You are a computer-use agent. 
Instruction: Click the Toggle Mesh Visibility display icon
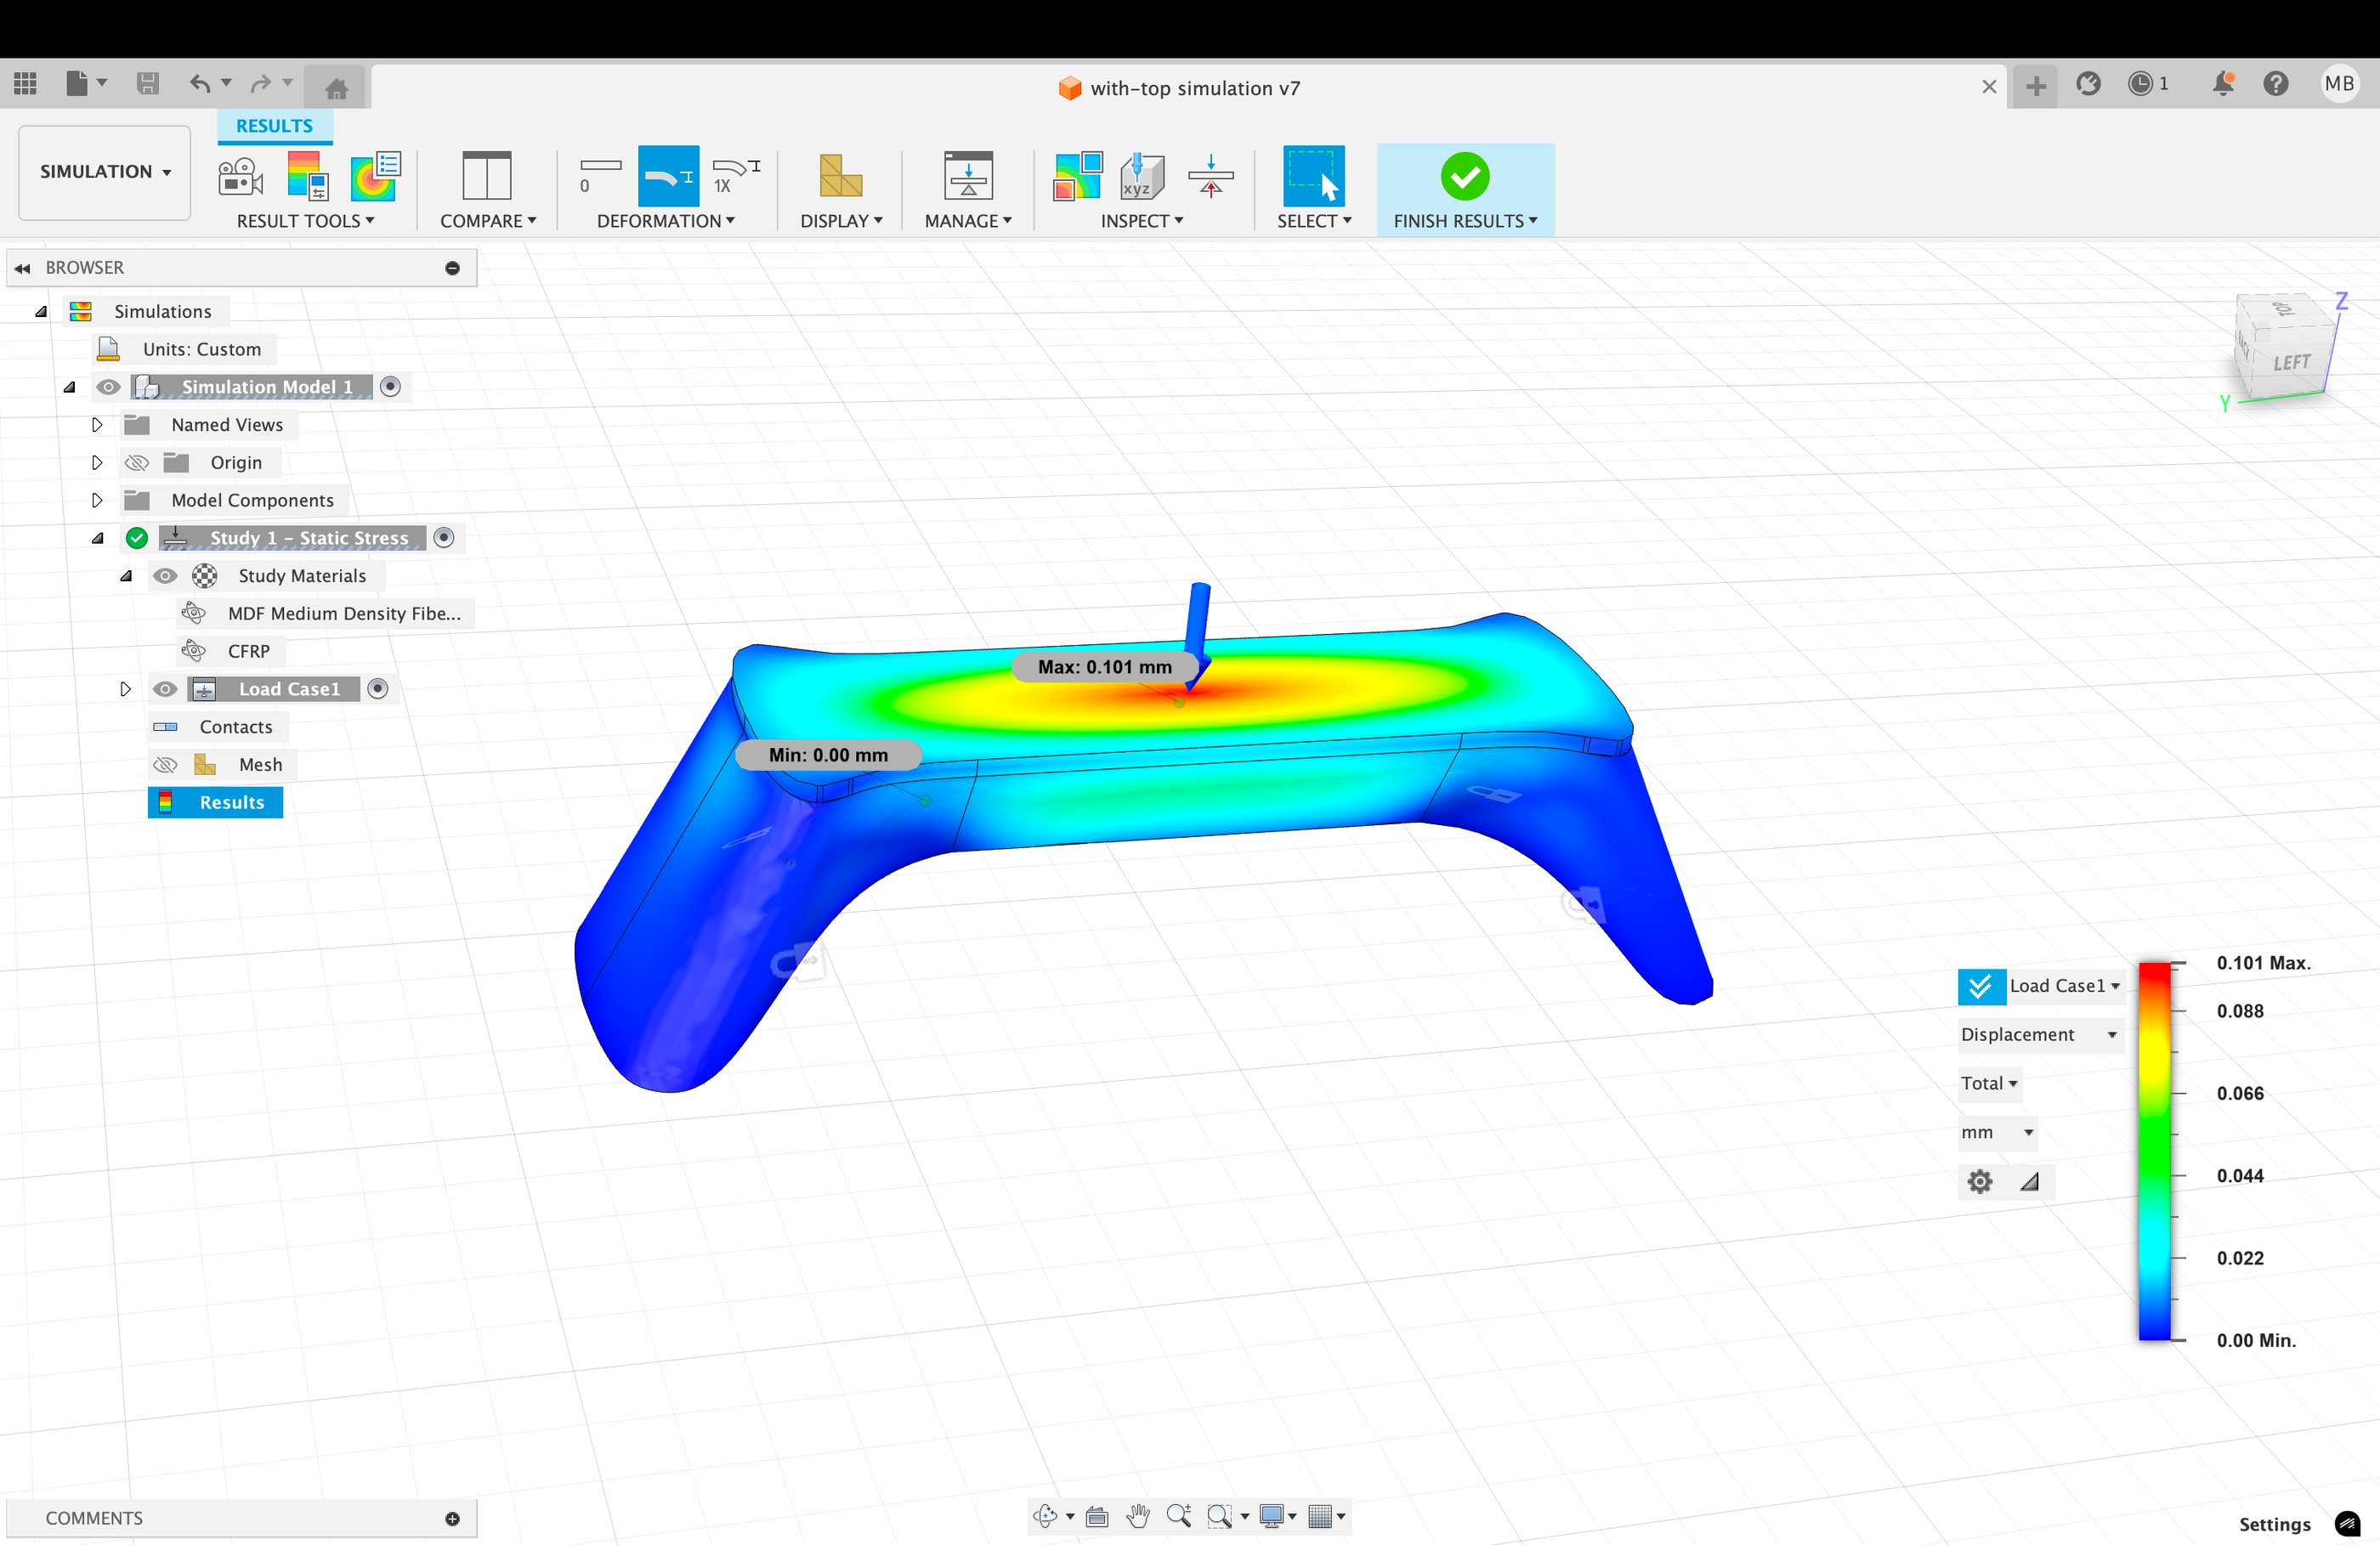840,177
